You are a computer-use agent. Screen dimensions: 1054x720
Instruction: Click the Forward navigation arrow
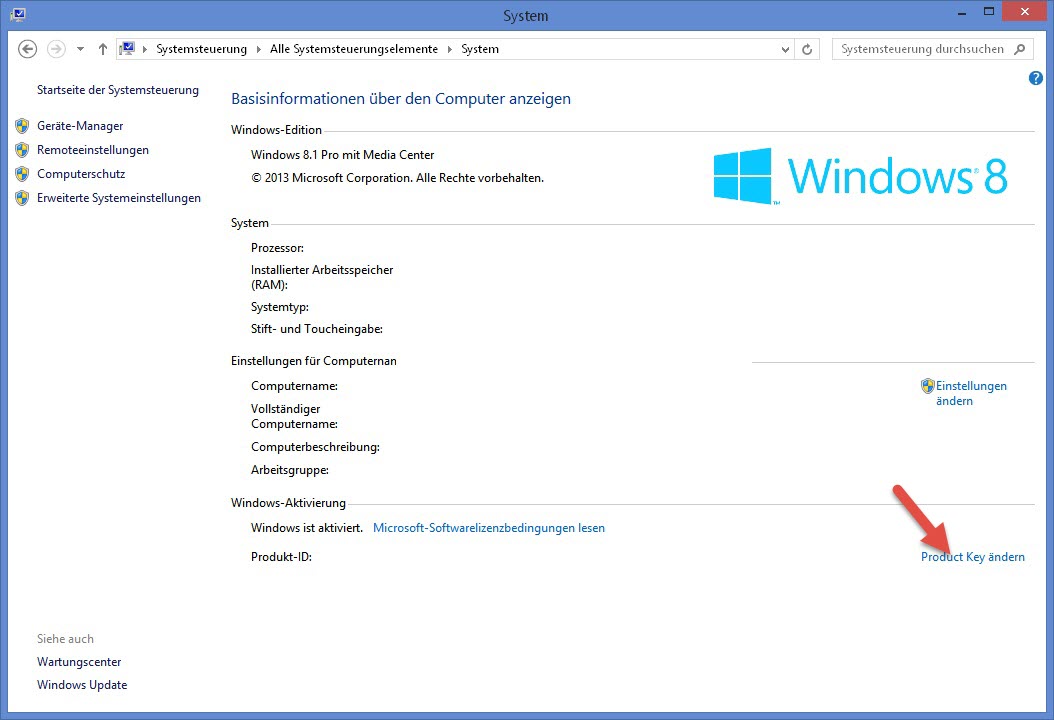coord(56,49)
